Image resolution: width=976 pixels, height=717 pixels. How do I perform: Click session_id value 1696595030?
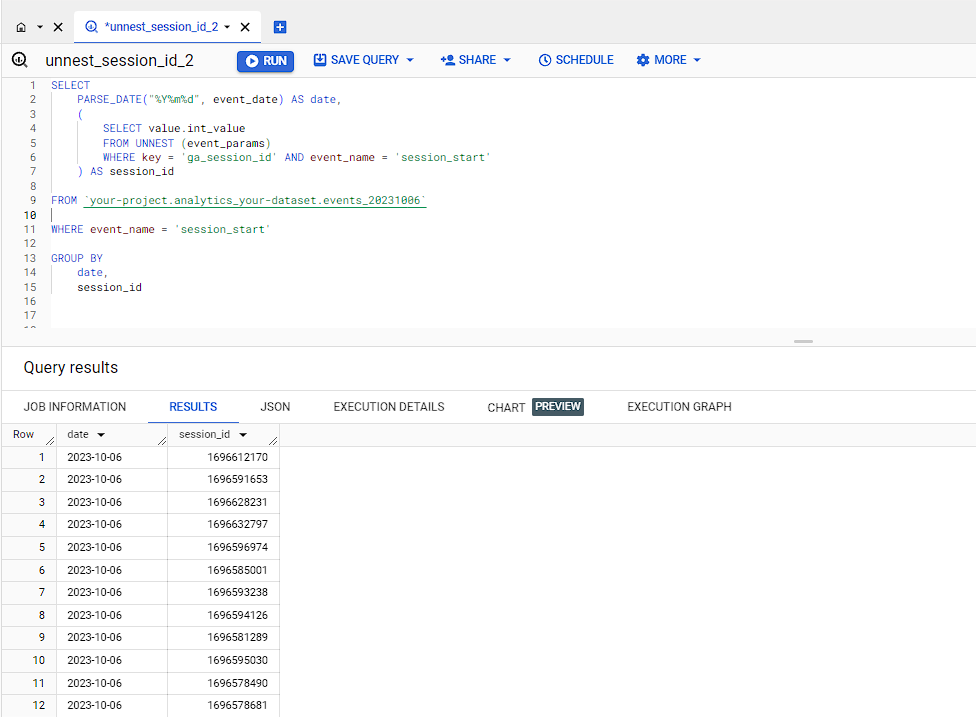click(237, 660)
